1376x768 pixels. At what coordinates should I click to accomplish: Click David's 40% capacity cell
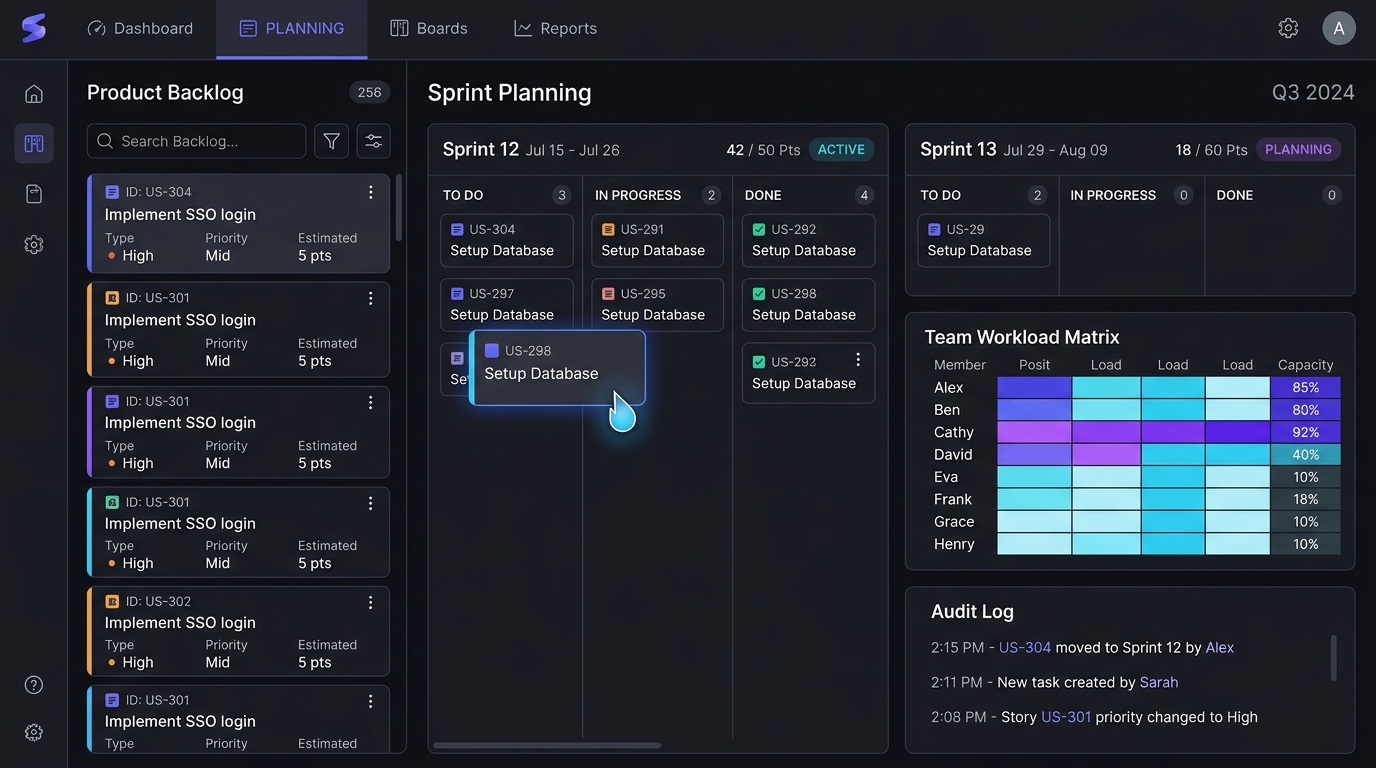coord(1305,455)
